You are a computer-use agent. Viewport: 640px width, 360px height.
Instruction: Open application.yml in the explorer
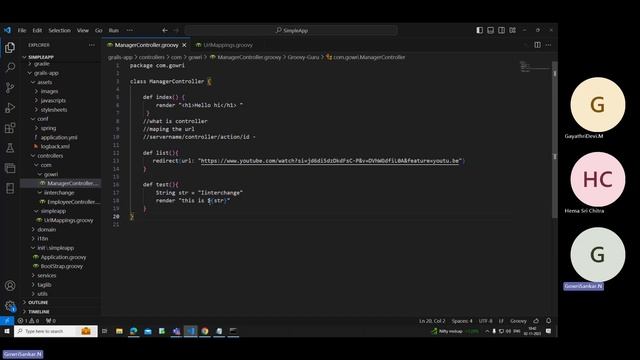(x=59, y=138)
